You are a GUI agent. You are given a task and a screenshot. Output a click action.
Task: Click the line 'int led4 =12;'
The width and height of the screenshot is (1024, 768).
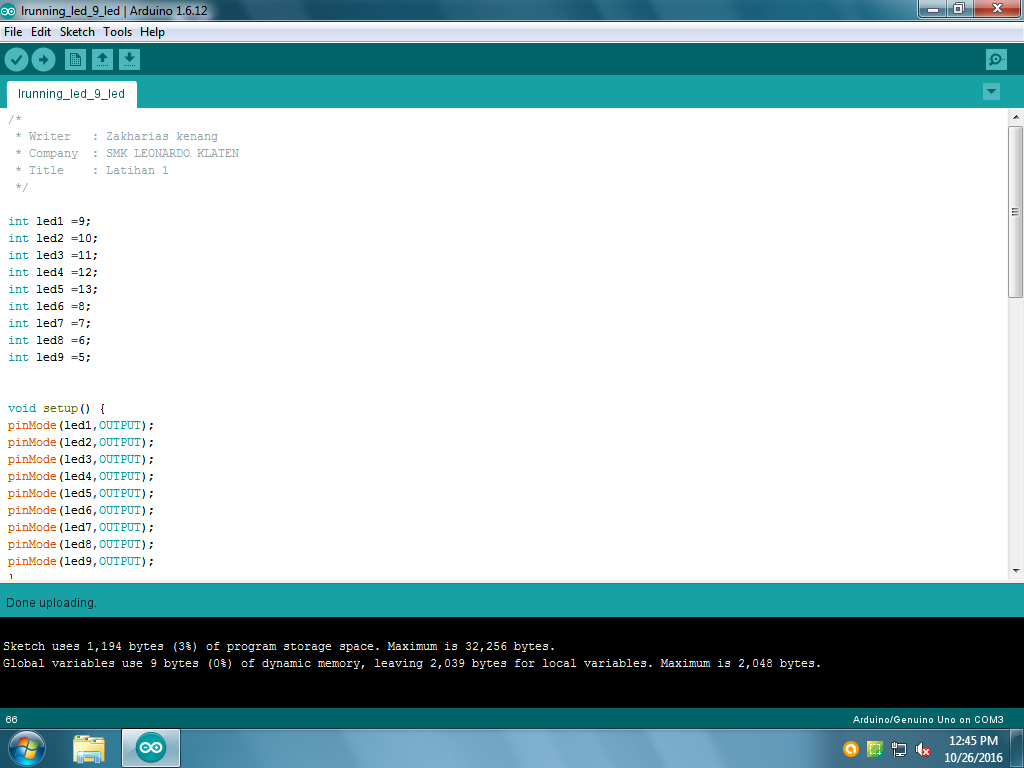pyautogui.click(x=53, y=272)
